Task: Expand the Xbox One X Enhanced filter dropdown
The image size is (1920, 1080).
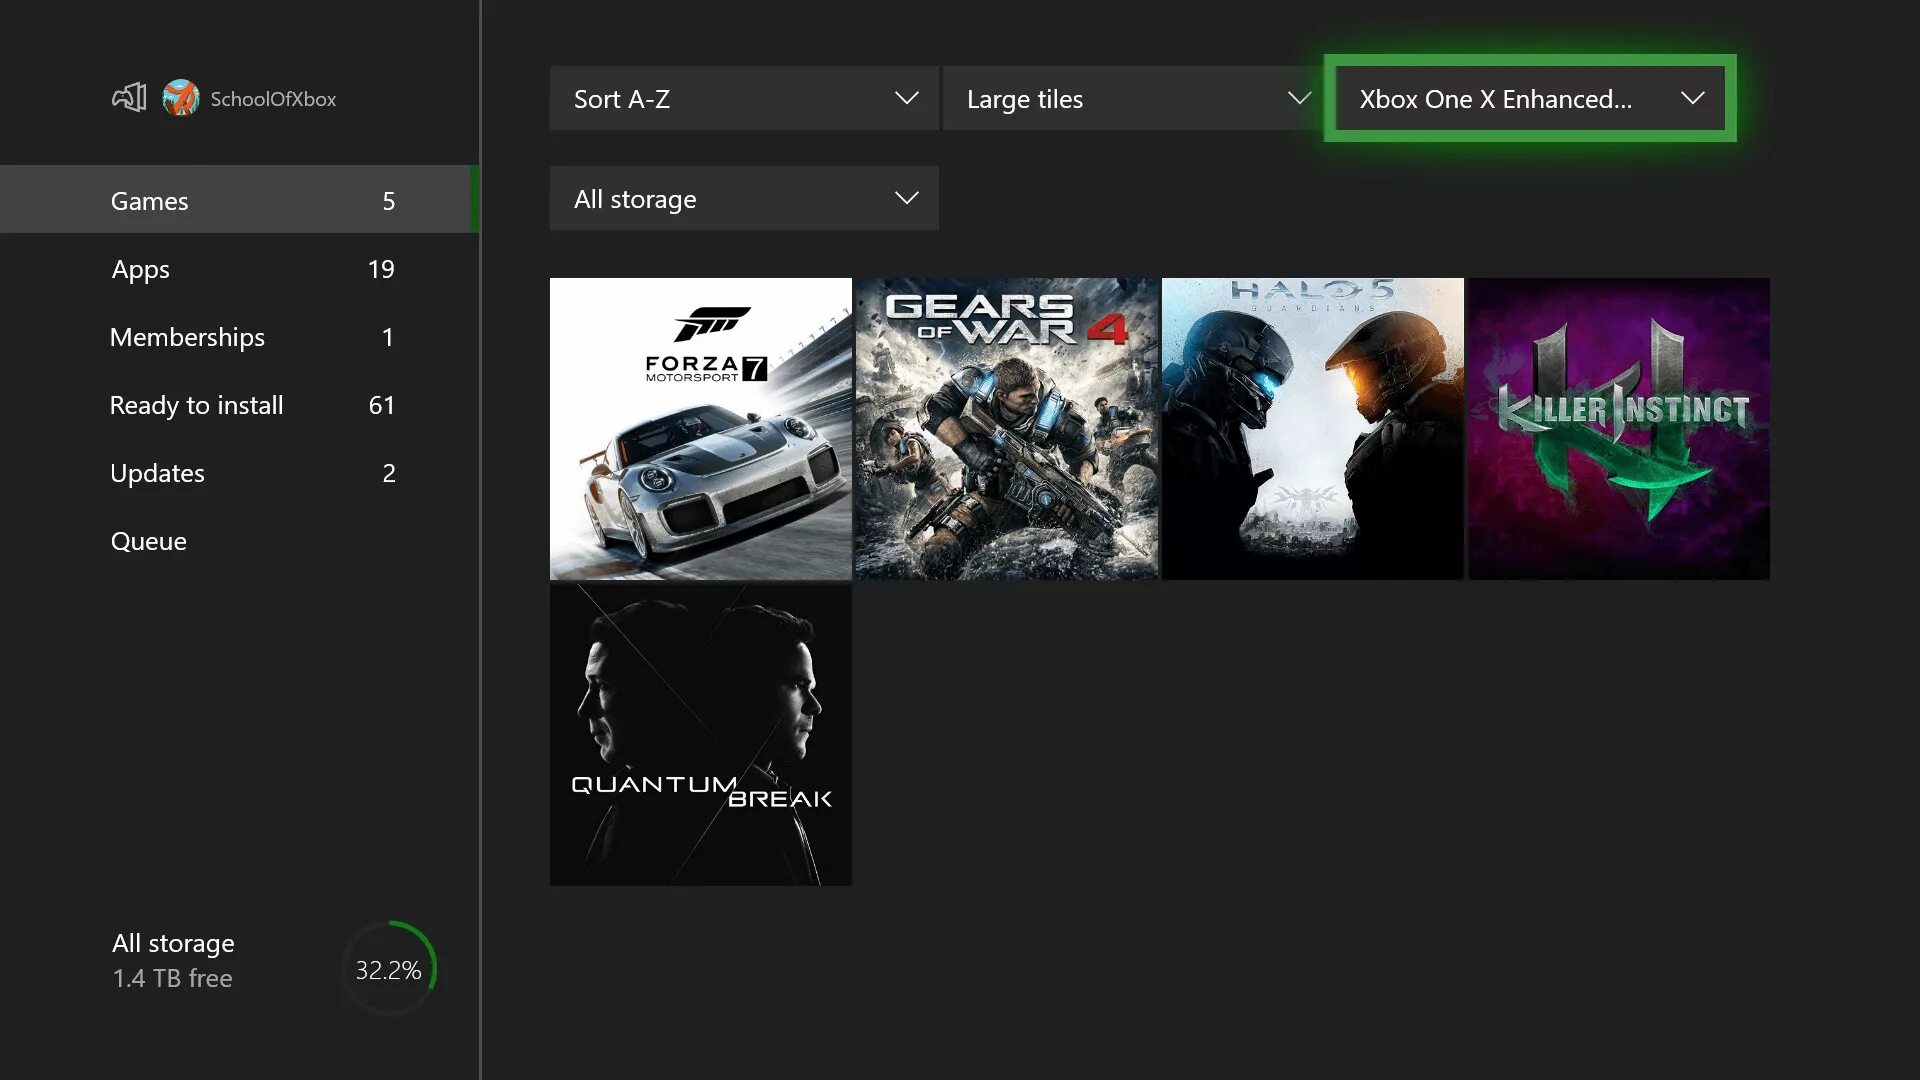Action: pos(1528,99)
